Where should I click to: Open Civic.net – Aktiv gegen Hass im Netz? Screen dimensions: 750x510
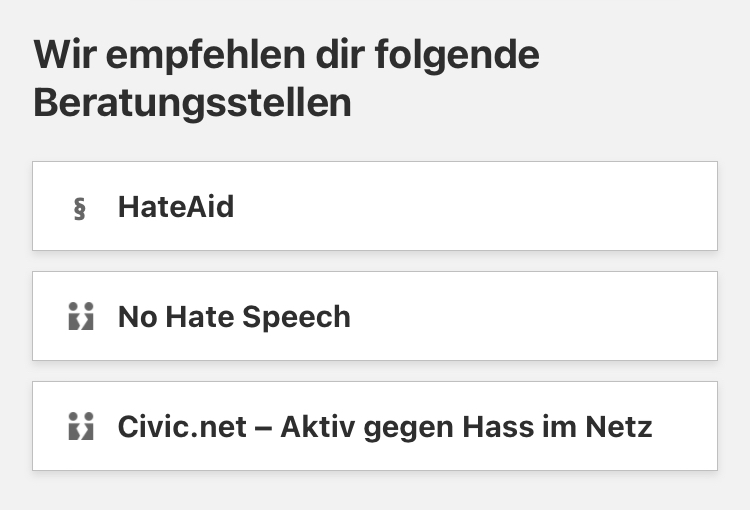tap(385, 427)
